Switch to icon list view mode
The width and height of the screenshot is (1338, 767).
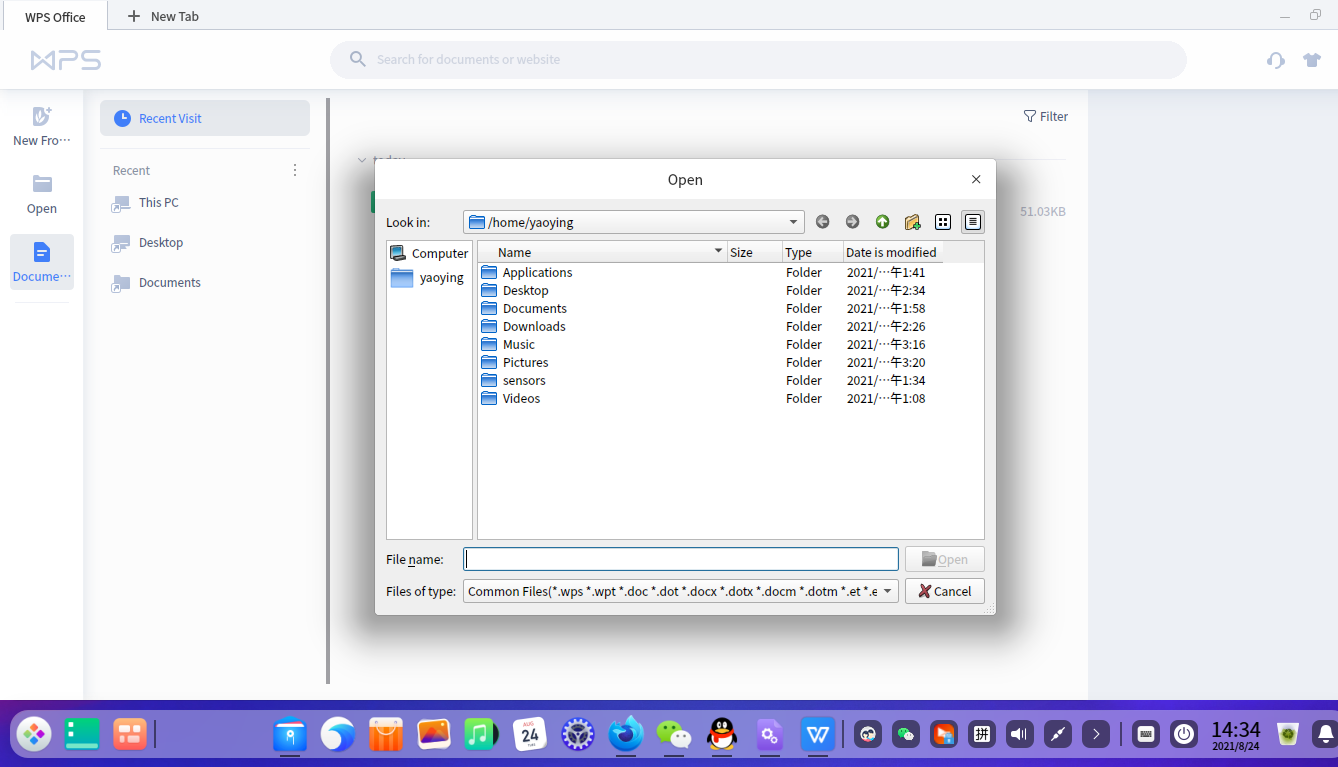point(942,222)
